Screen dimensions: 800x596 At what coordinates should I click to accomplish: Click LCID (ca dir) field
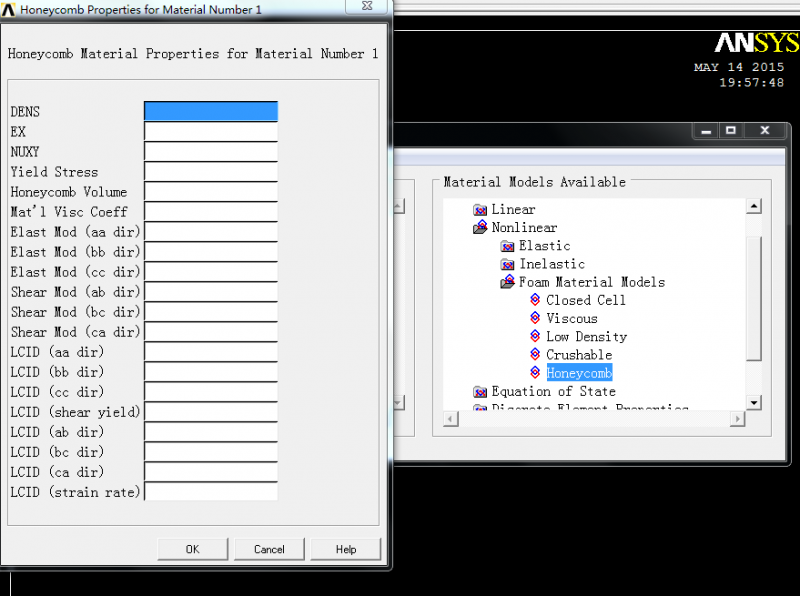[211, 471]
